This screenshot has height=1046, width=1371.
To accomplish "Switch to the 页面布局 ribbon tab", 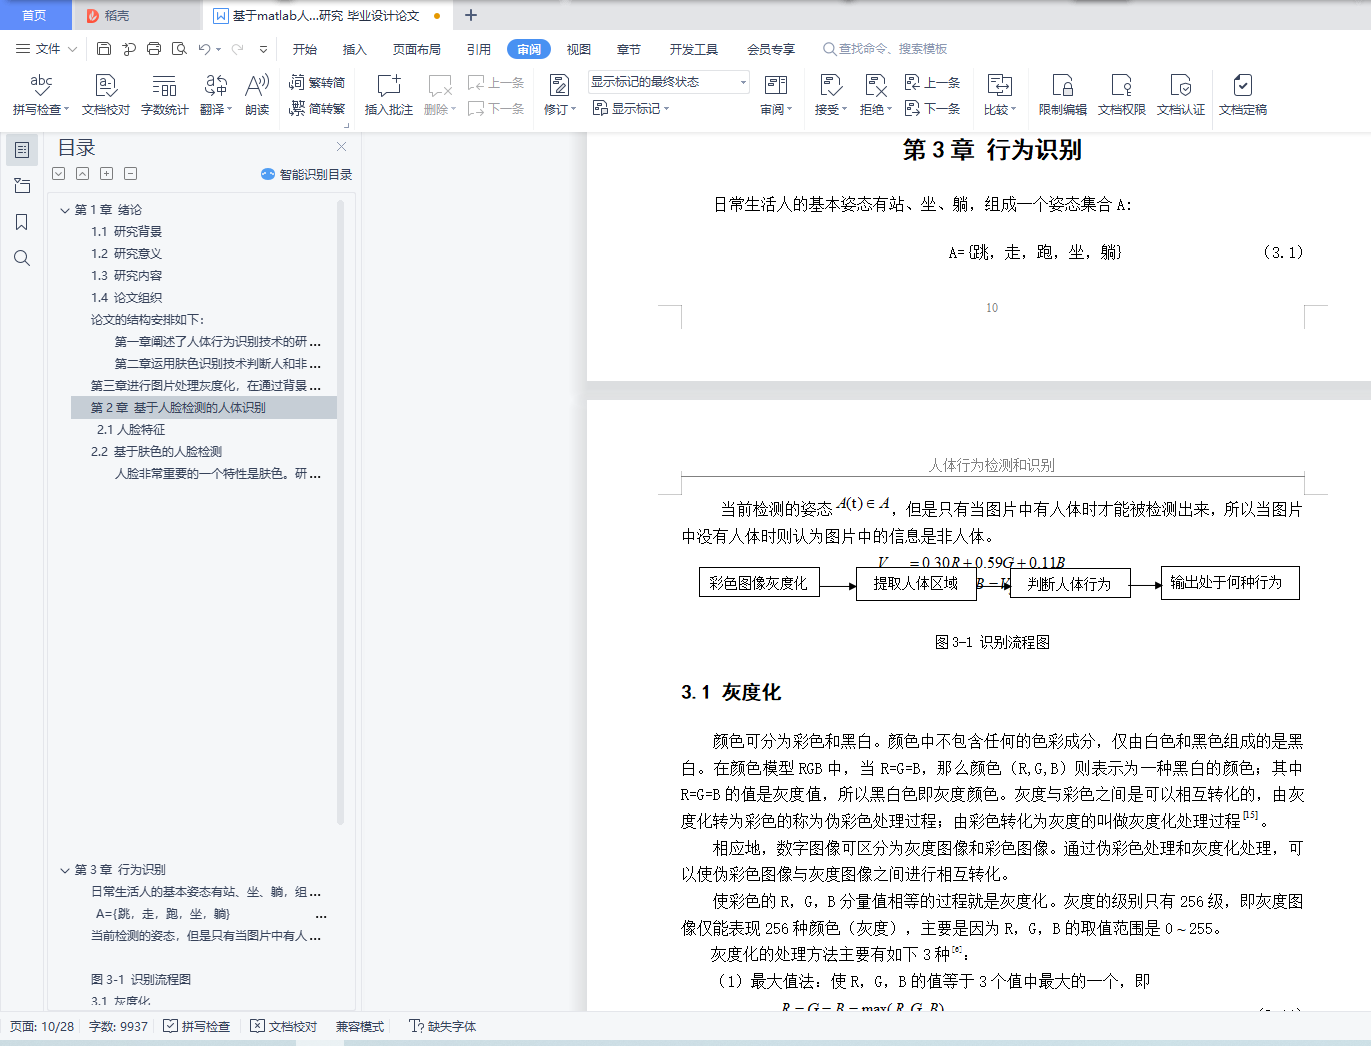I will pos(417,49).
